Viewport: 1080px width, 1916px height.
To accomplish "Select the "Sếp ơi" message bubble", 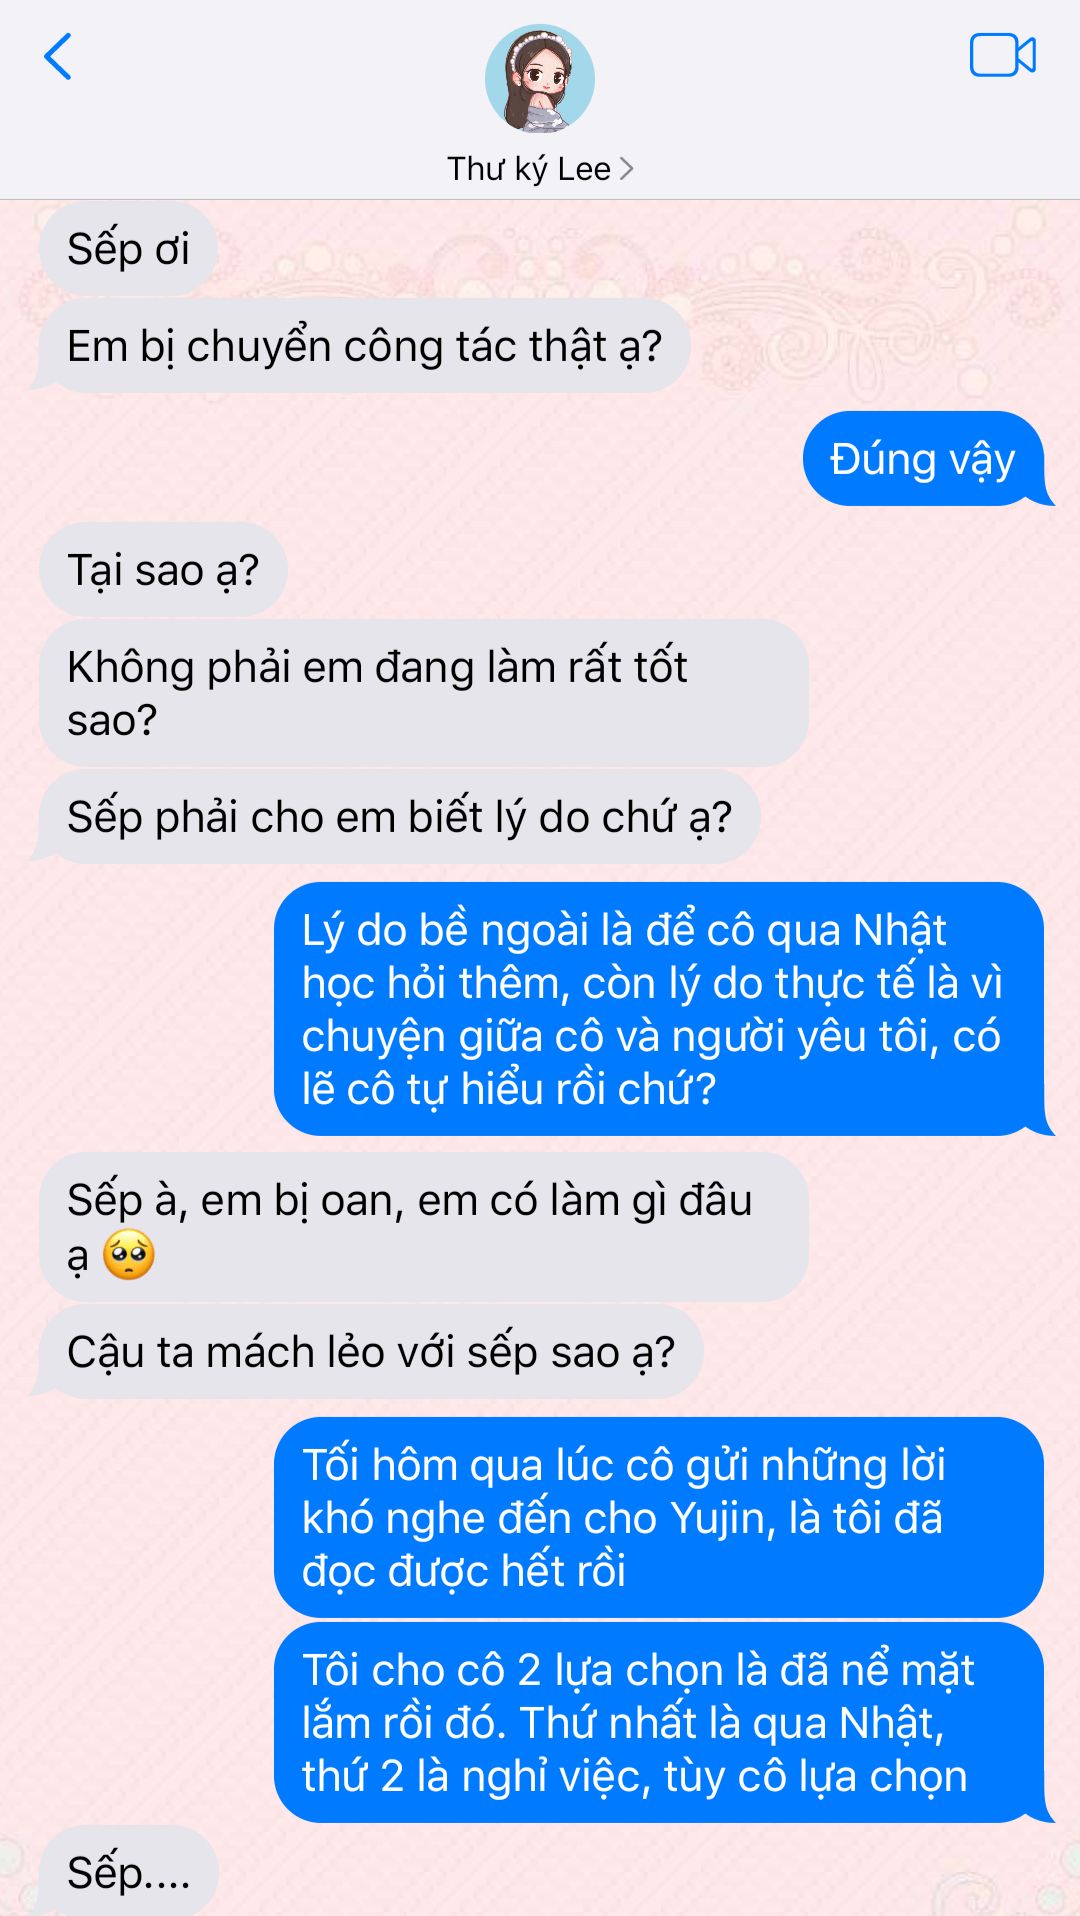I will click(x=128, y=249).
